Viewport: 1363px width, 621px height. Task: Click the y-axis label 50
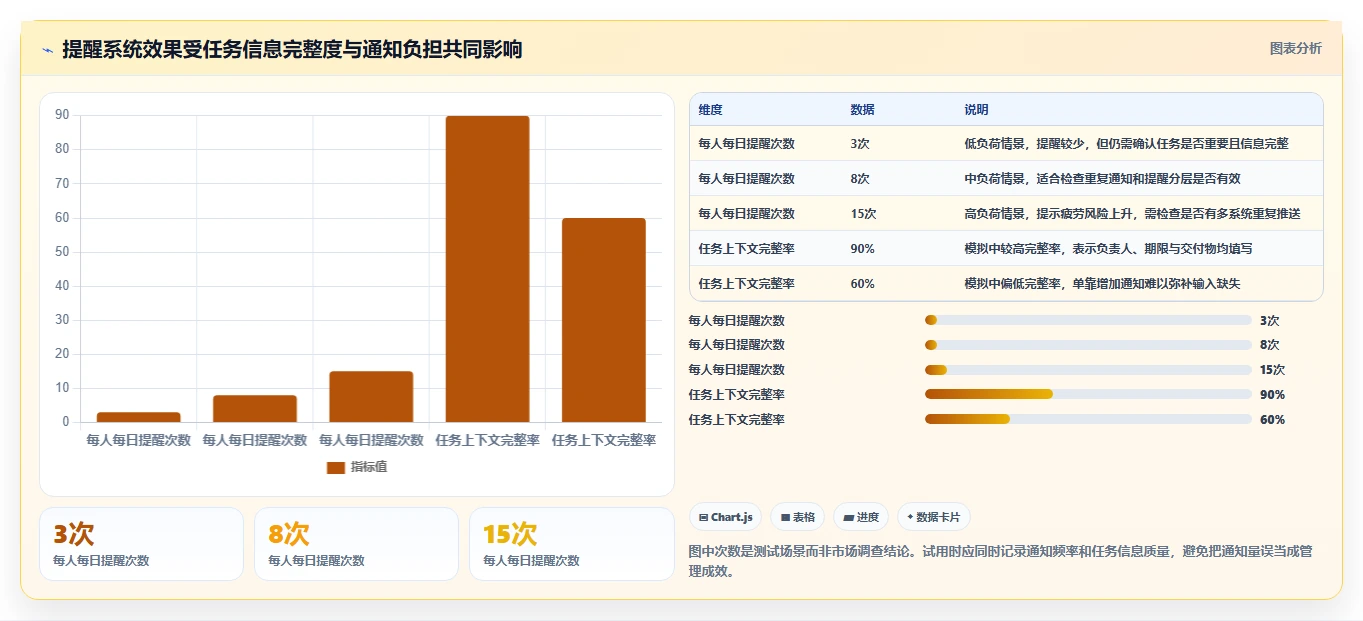(62, 252)
